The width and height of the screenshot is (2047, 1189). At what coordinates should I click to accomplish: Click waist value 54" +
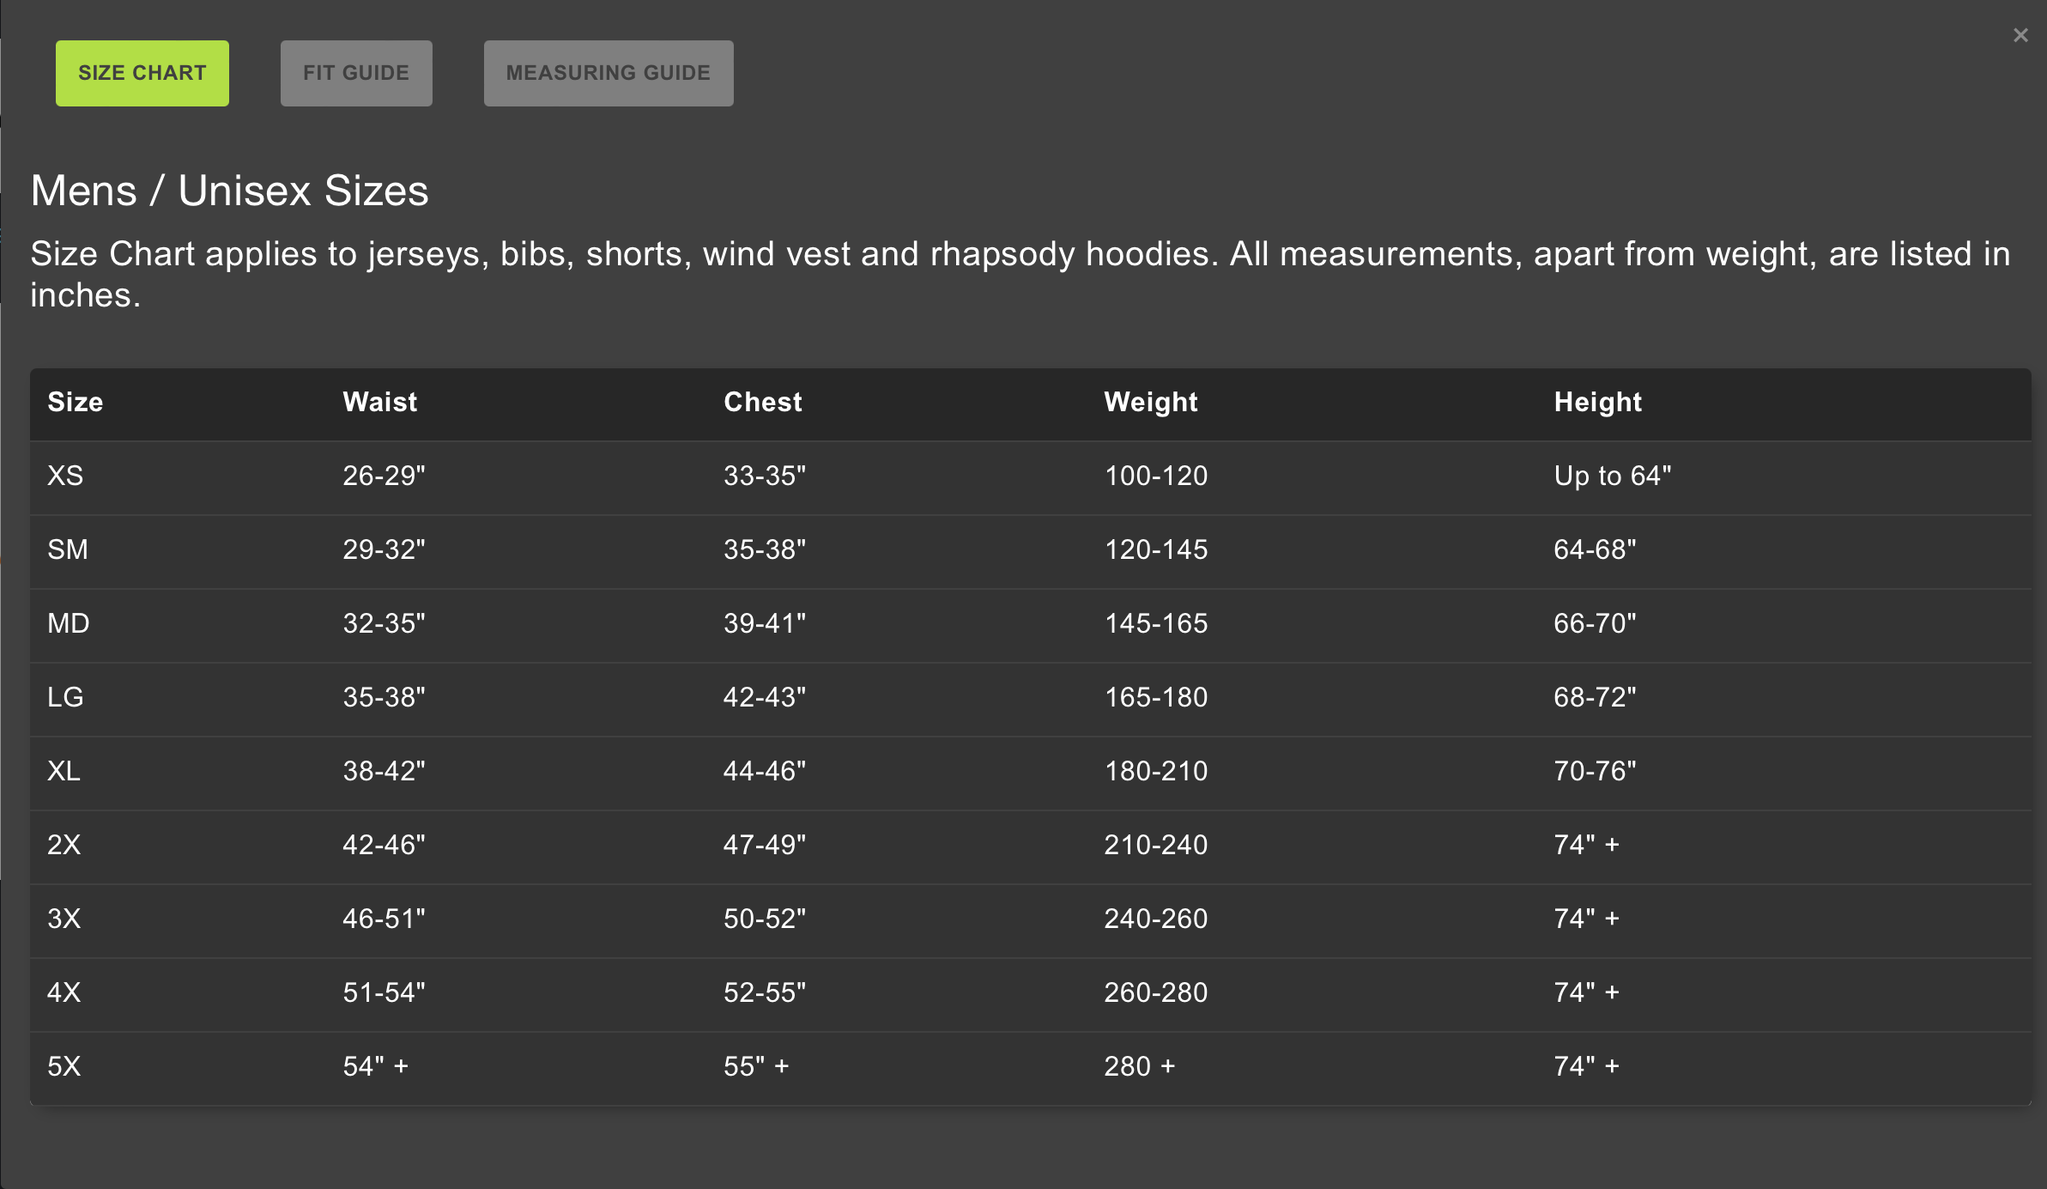point(376,1067)
